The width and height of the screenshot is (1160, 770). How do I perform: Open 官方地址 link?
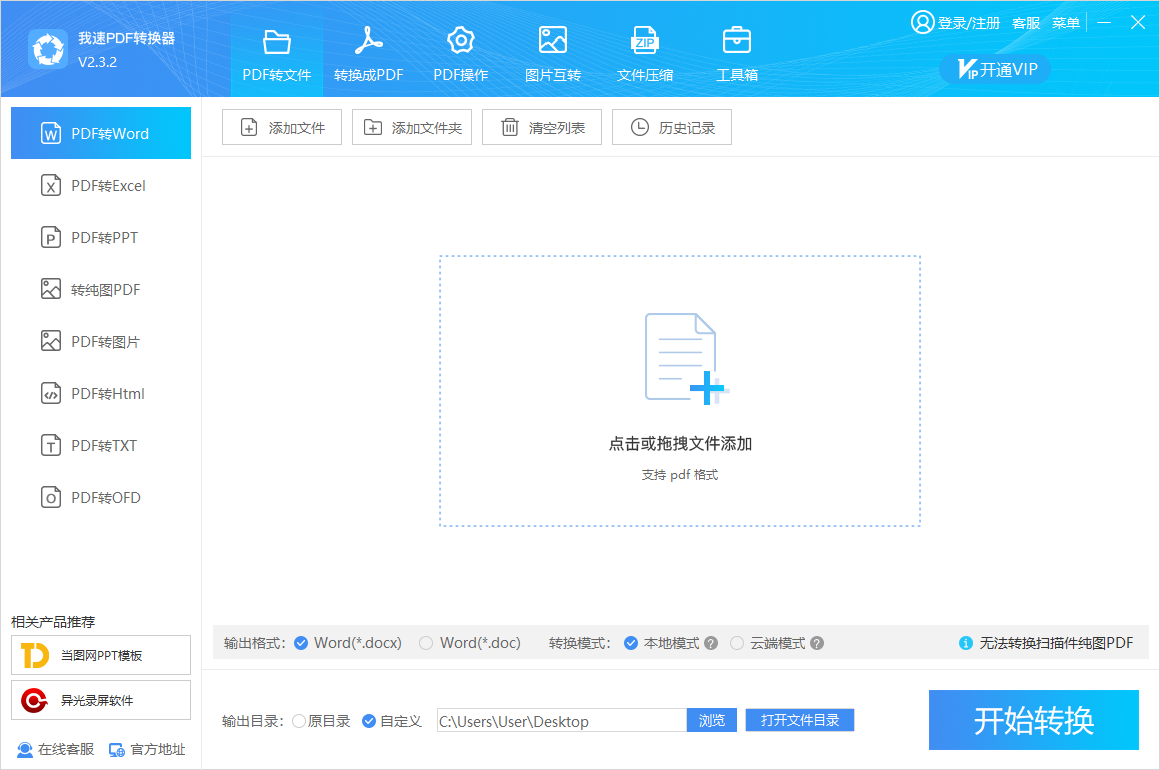point(147,749)
